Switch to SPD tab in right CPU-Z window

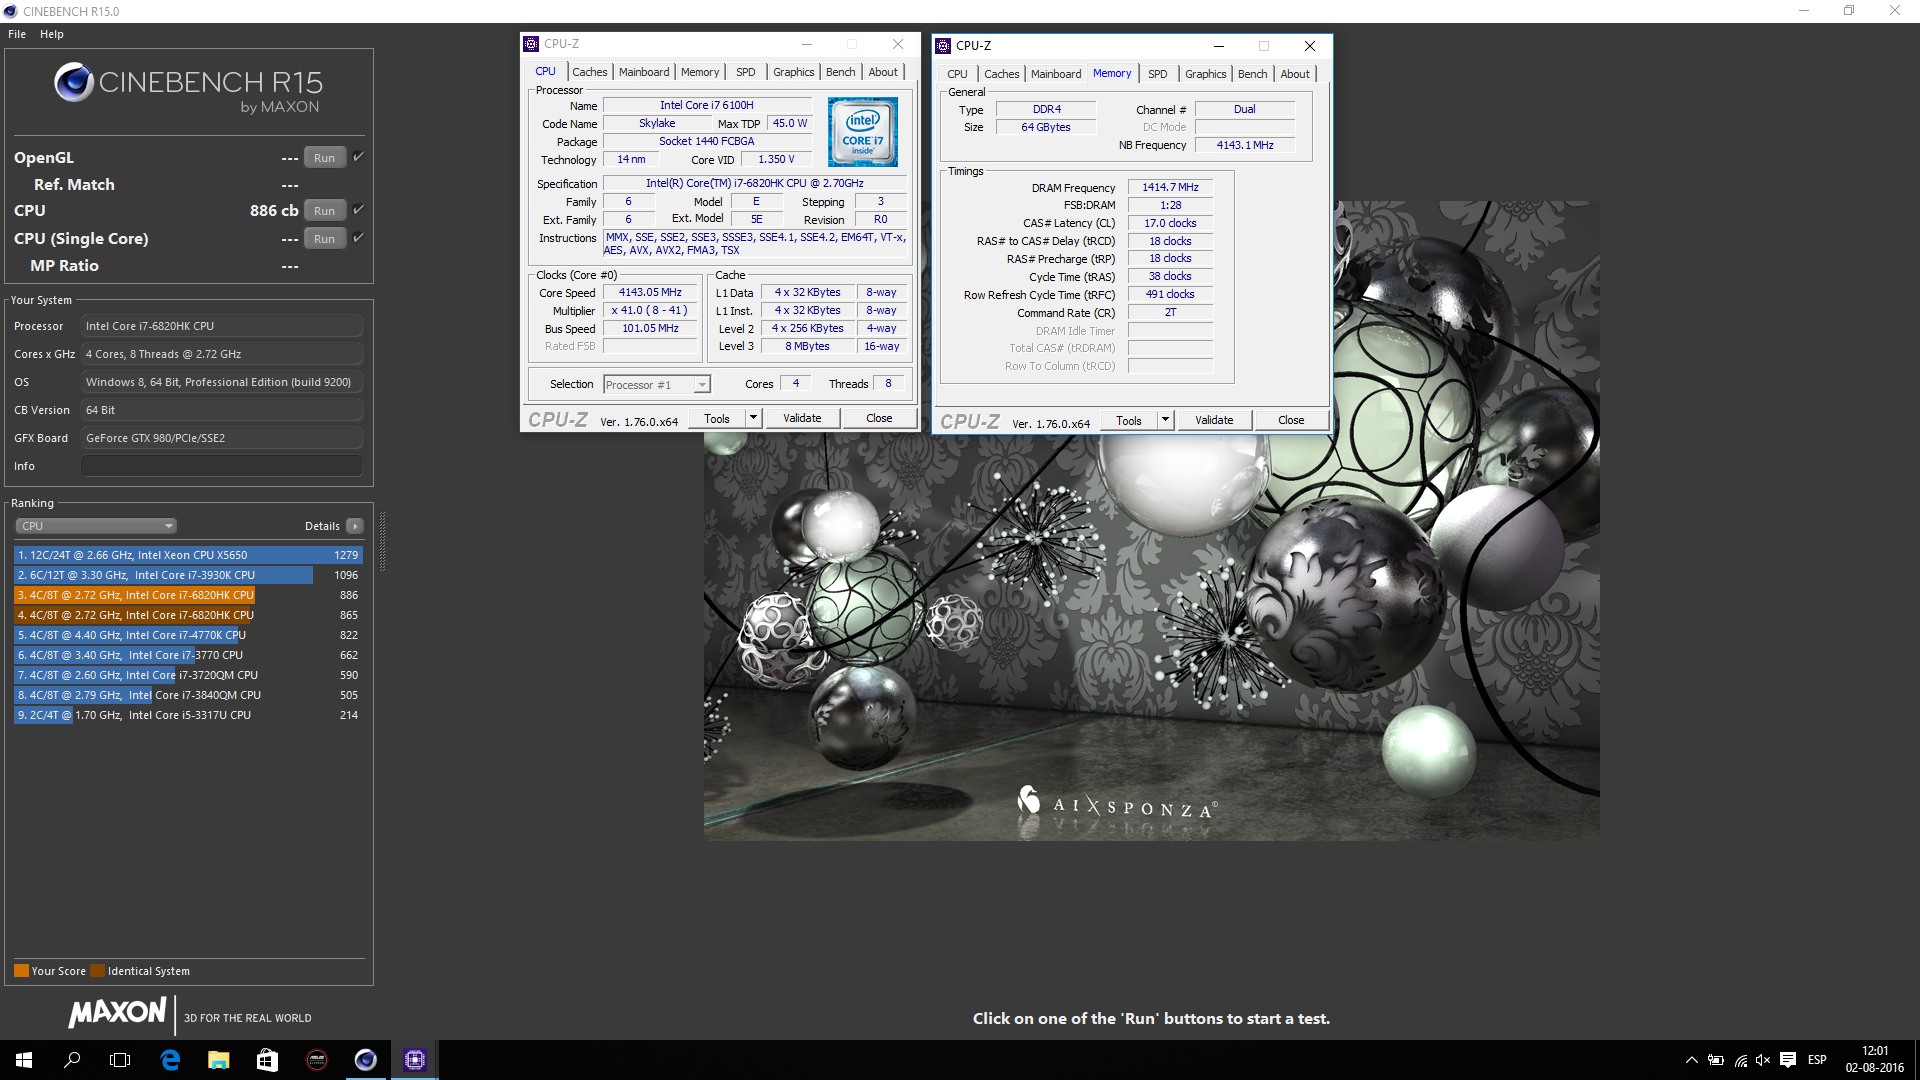point(1158,74)
